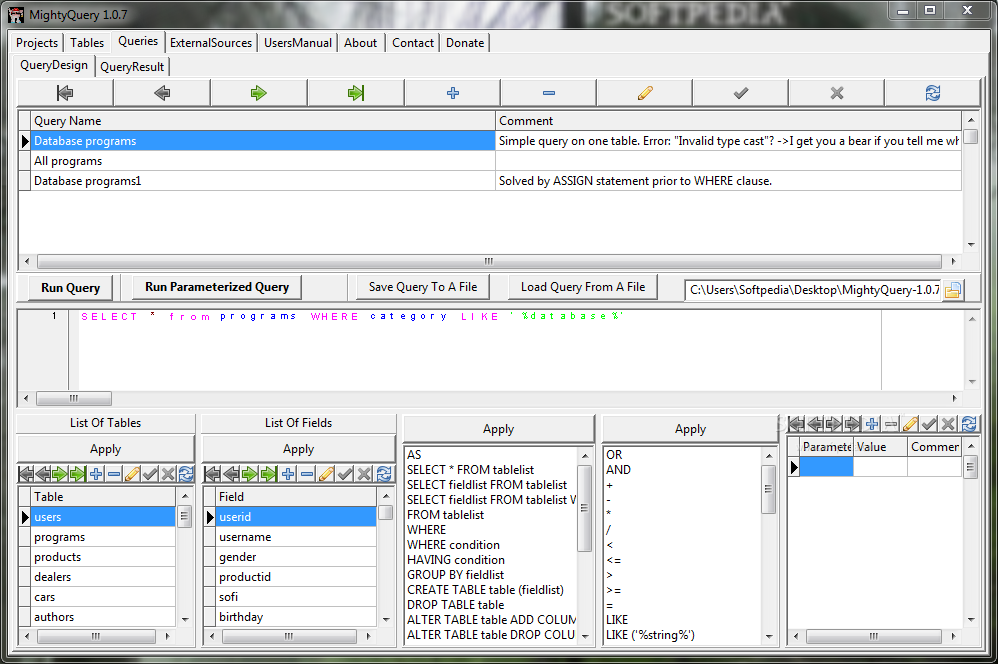This screenshot has width=998, height=664.
Task: Browse for query file with folder icon
Action: click(953, 290)
